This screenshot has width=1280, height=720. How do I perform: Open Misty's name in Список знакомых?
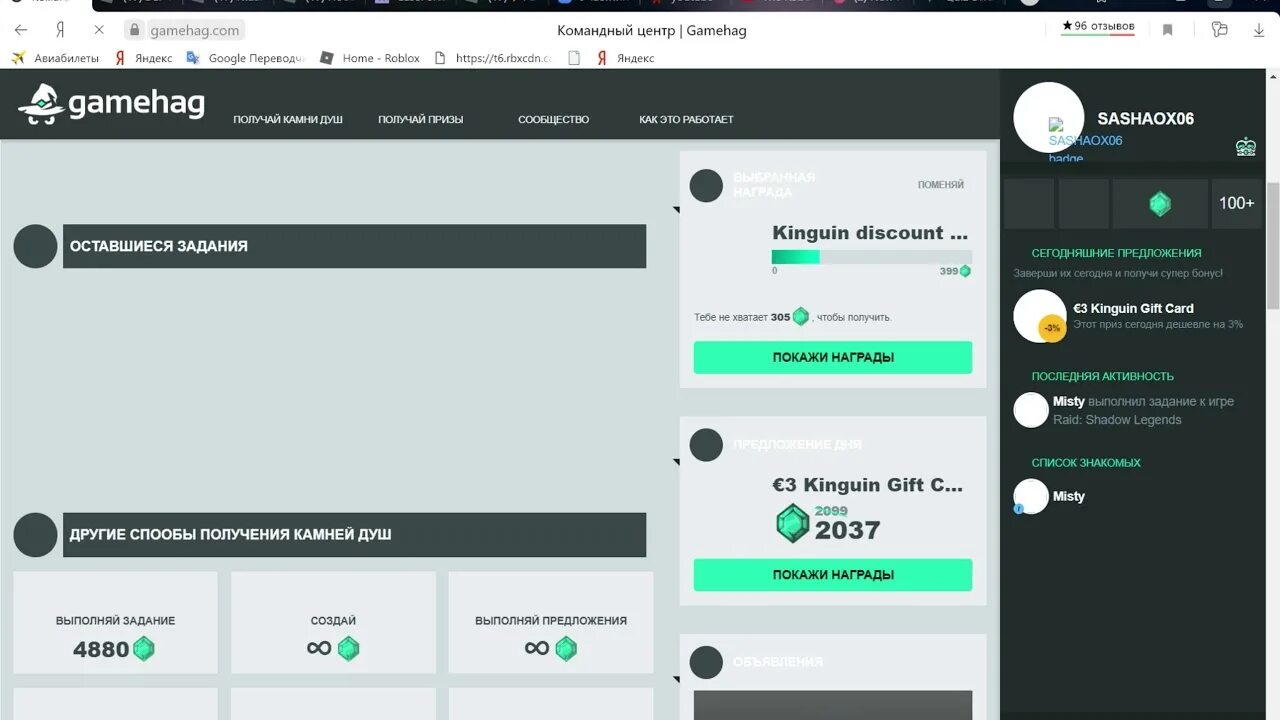1069,496
